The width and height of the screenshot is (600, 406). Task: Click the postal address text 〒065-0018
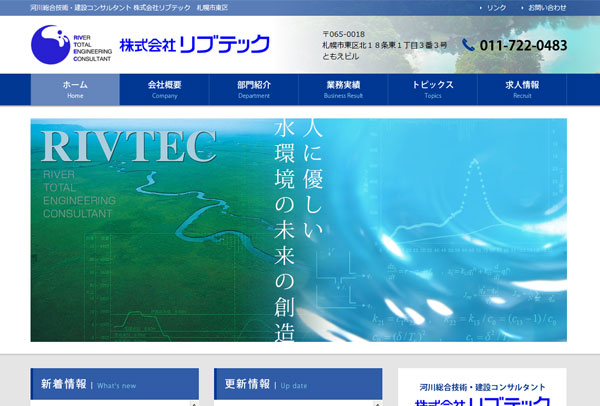pos(343,34)
